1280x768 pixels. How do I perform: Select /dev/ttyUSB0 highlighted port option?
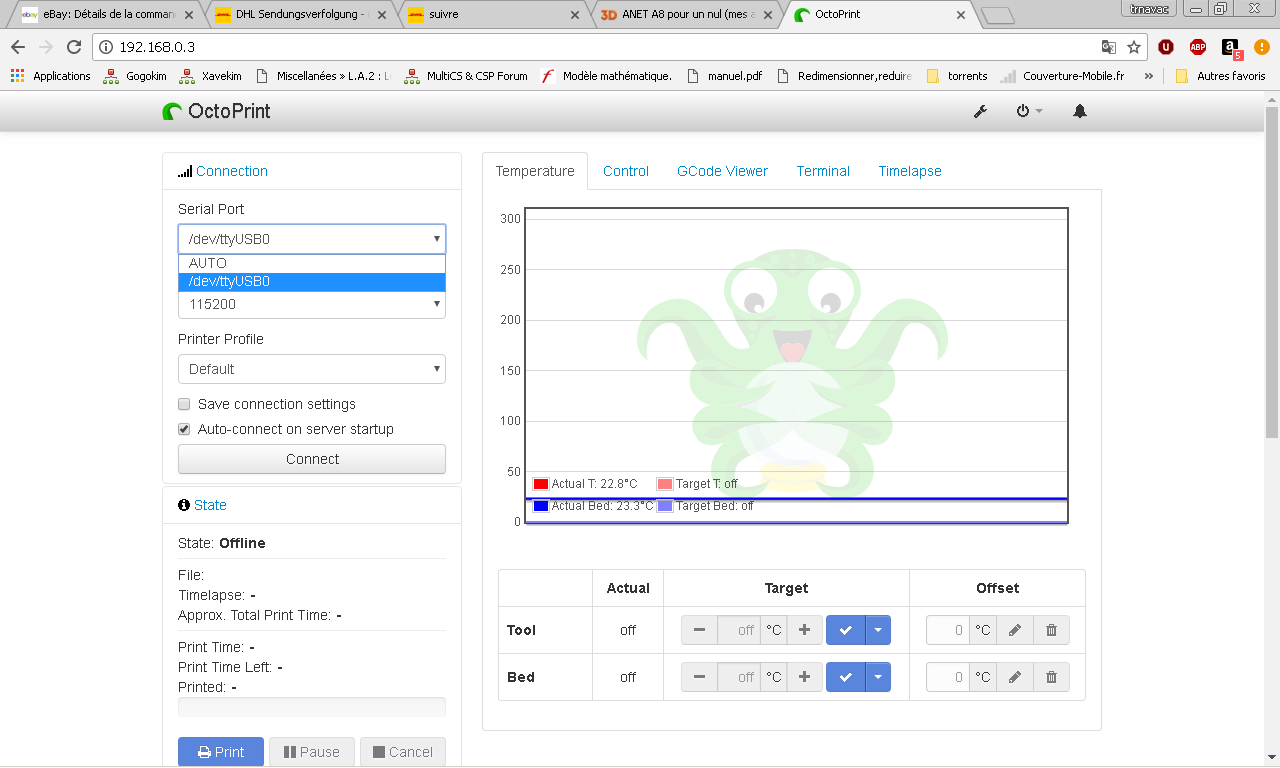(x=312, y=282)
